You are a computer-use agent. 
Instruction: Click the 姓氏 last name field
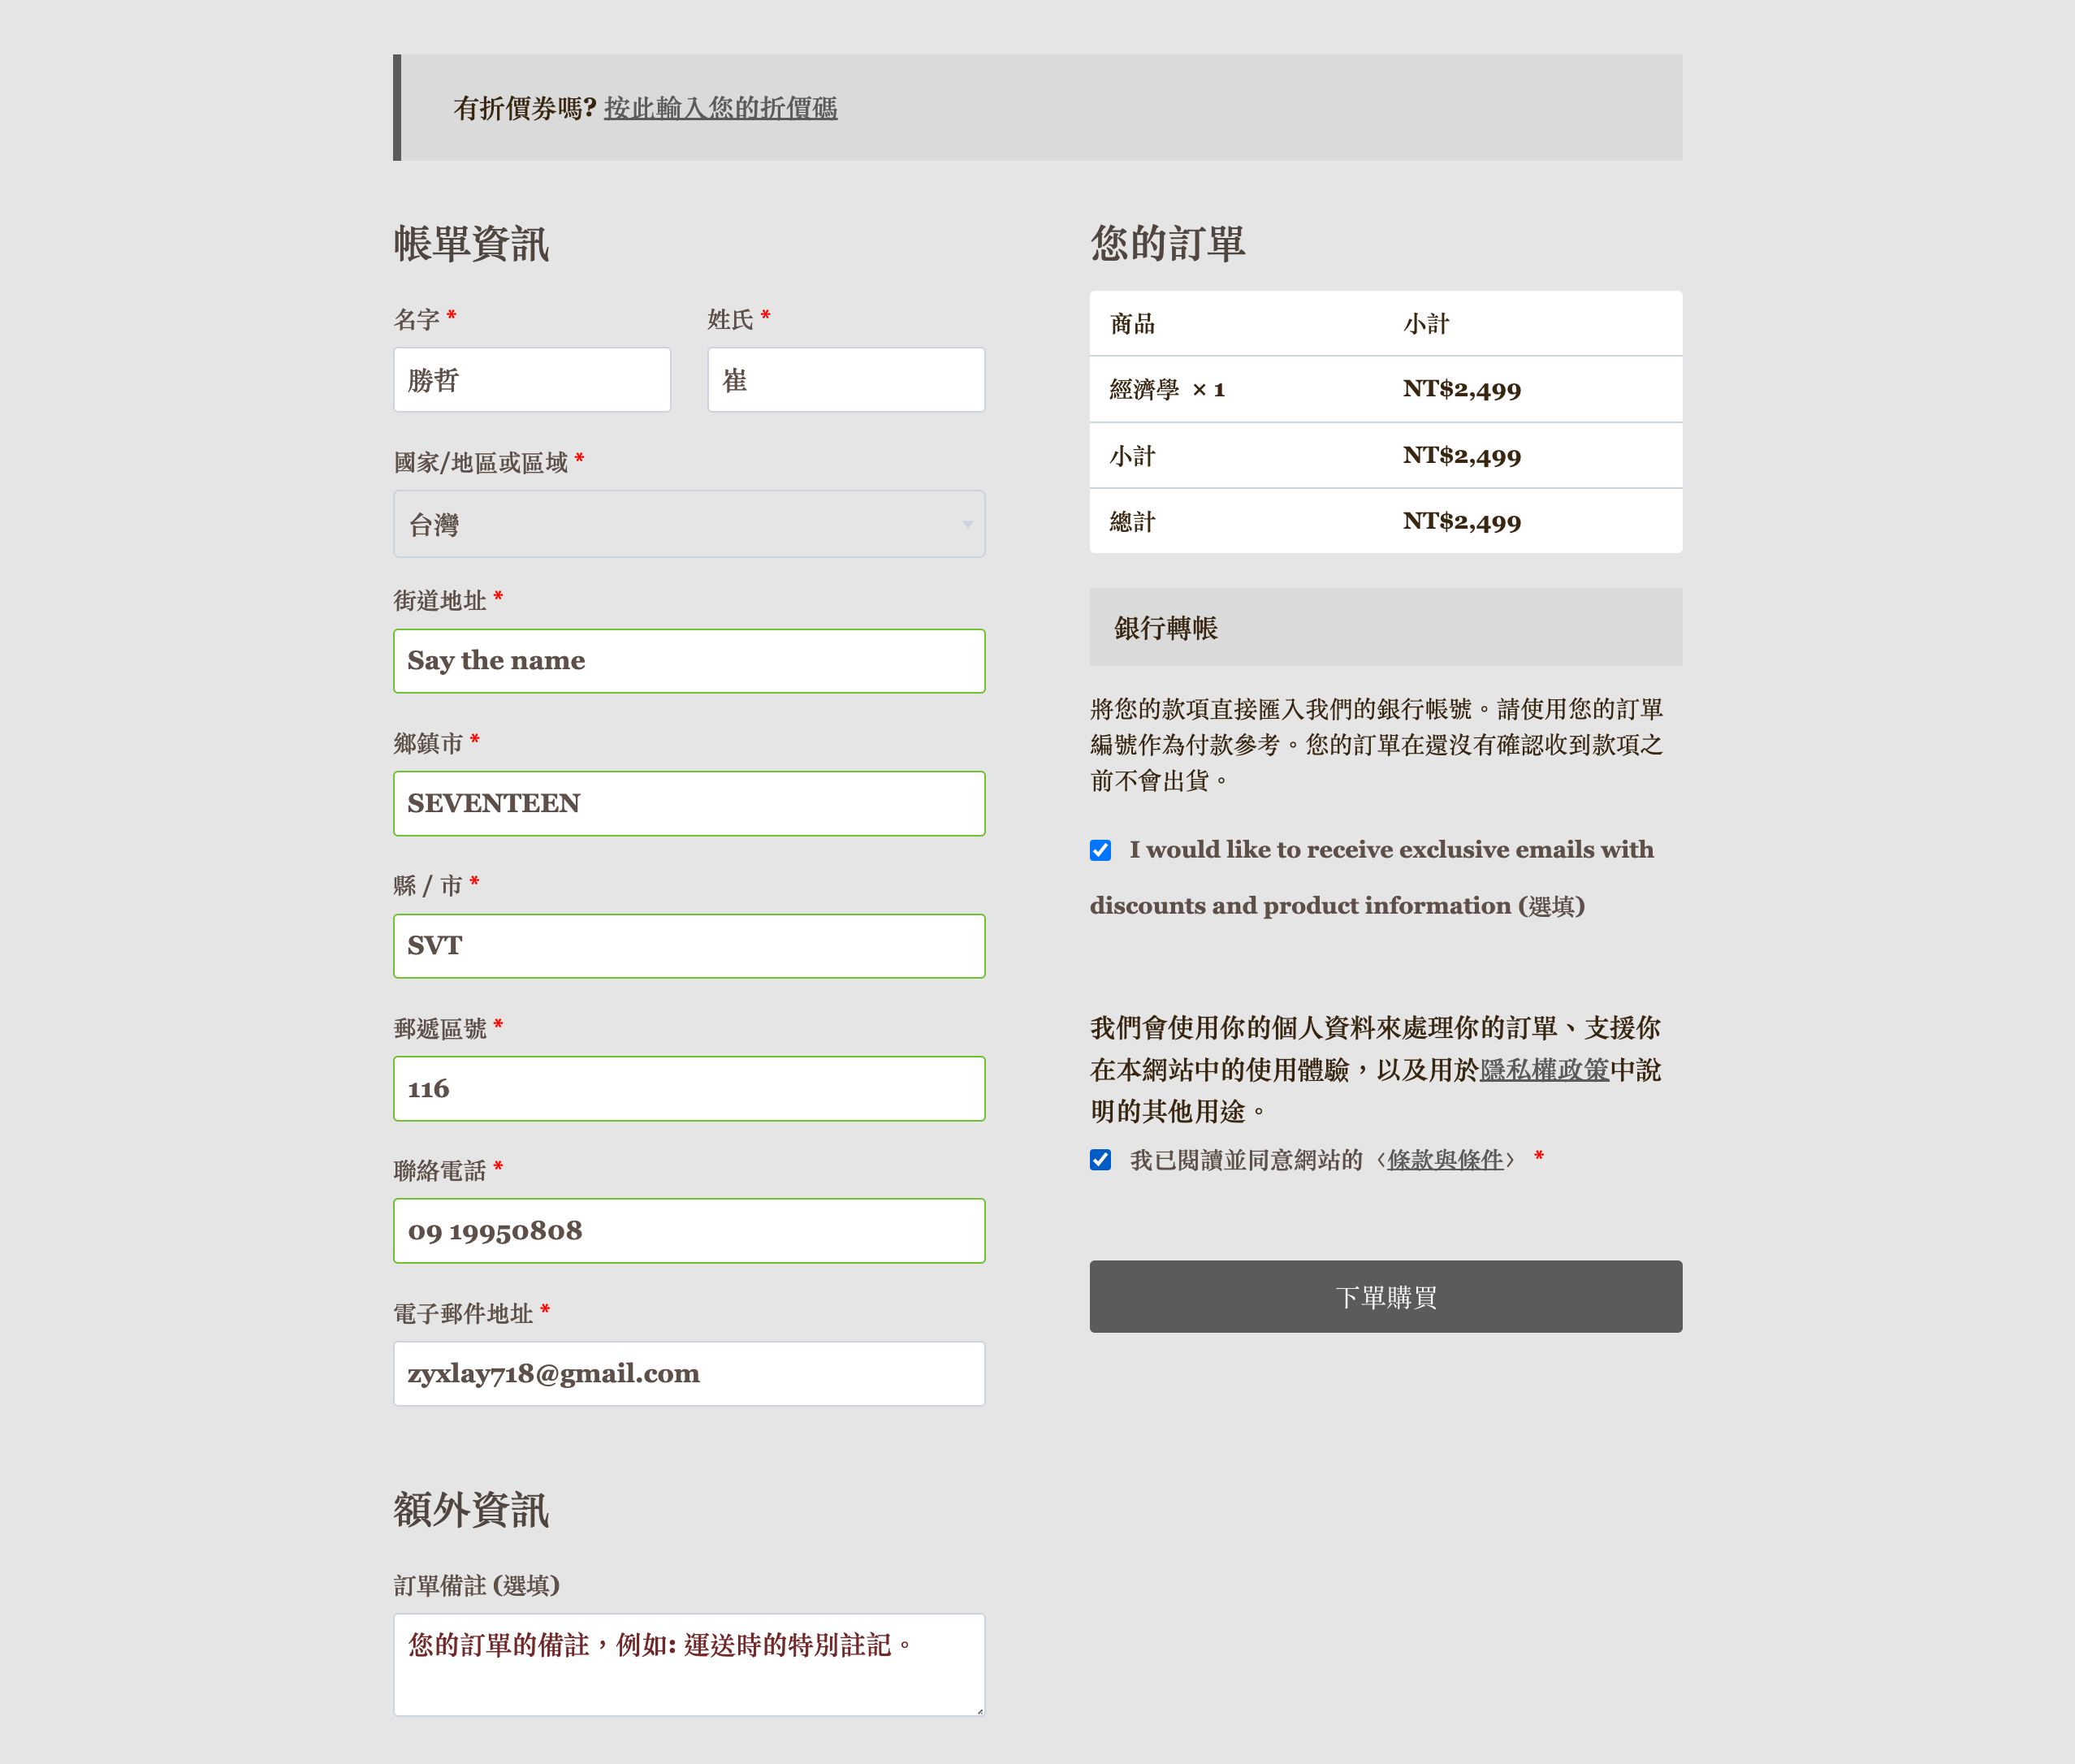pos(846,380)
